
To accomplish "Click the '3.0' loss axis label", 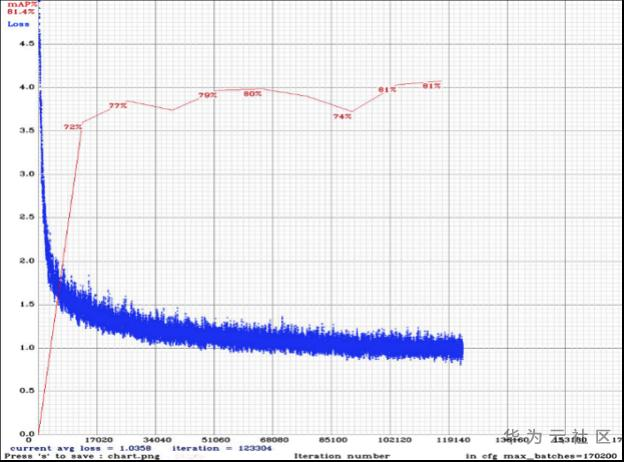I will click(x=27, y=174).
